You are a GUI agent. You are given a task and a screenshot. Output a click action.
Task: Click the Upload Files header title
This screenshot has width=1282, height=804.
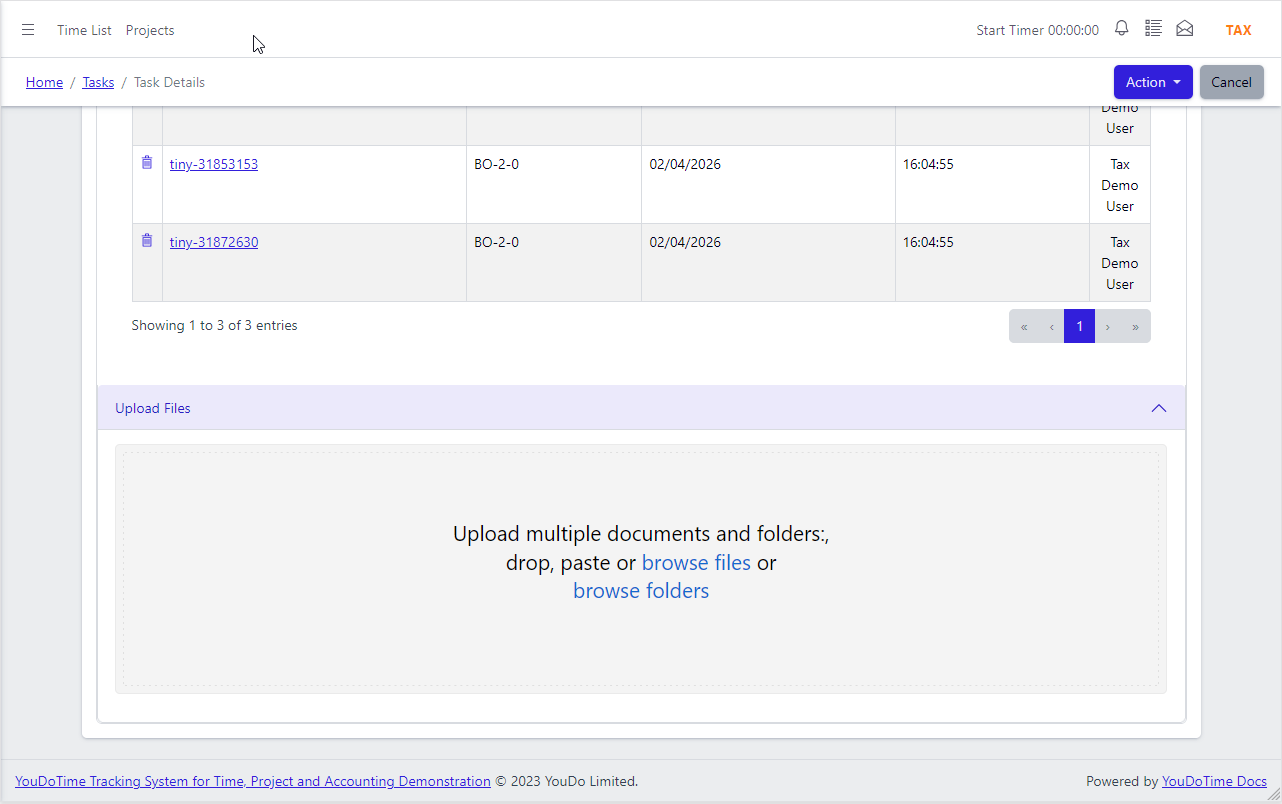point(153,408)
